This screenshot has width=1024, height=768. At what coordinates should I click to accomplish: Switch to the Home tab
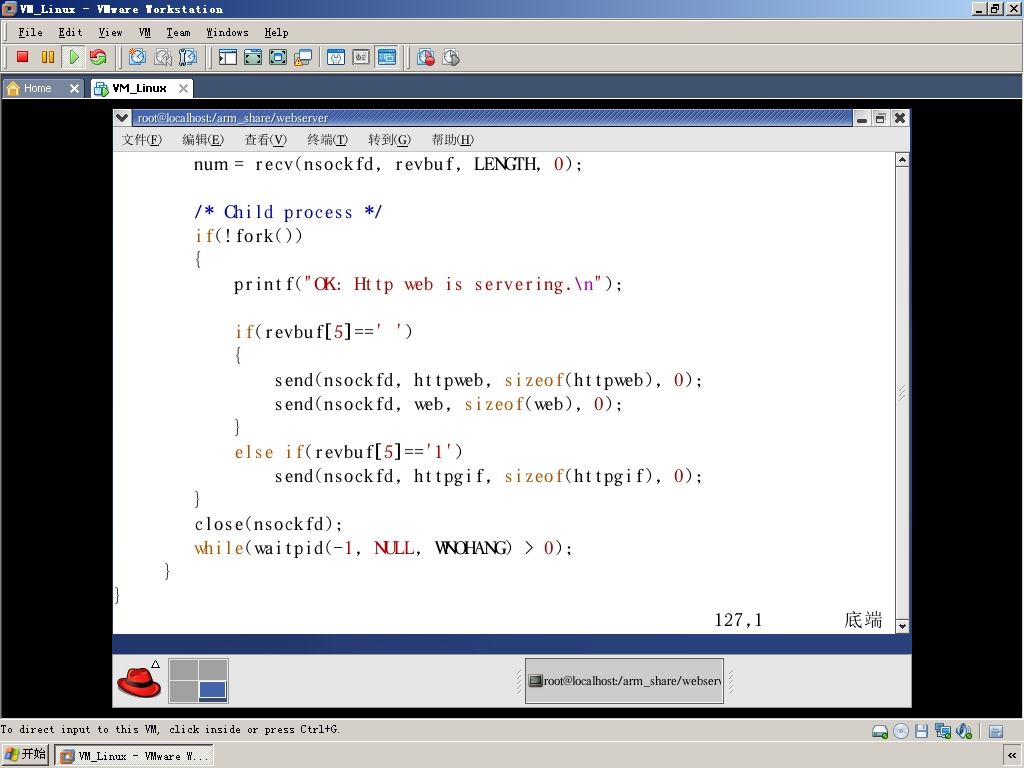[x=37, y=88]
